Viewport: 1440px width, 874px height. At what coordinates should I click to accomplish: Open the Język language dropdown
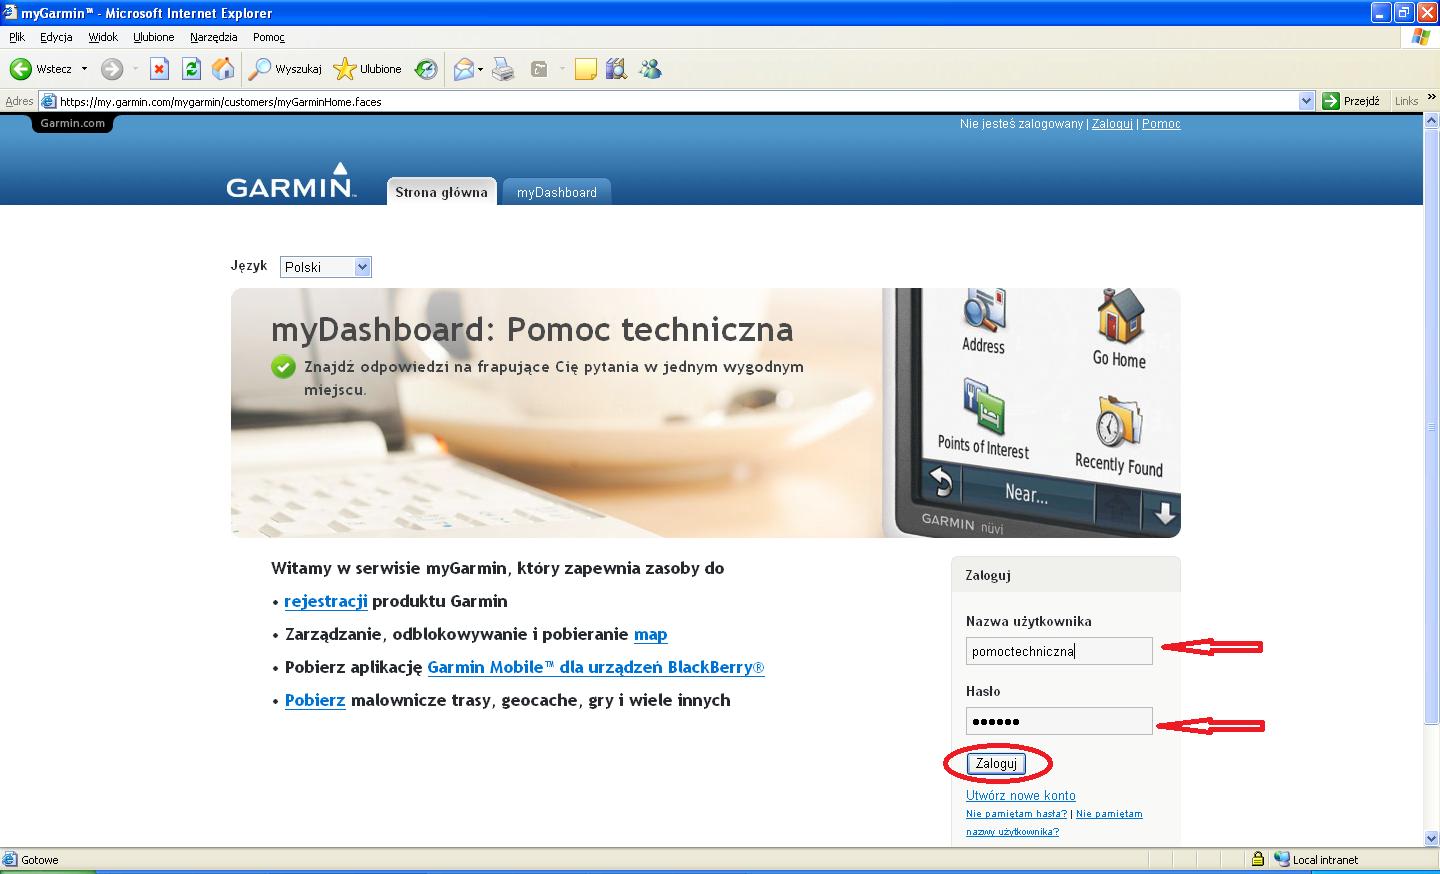pyautogui.click(x=326, y=267)
